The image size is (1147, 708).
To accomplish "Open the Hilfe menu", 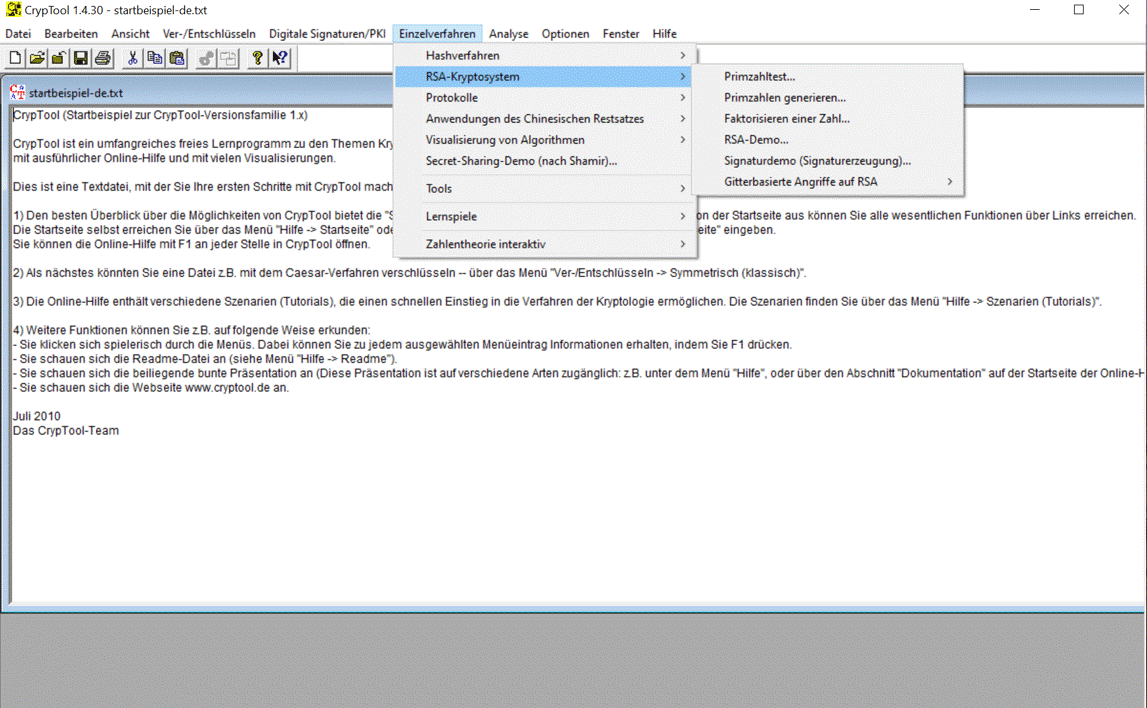I will (x=664, y=34).
